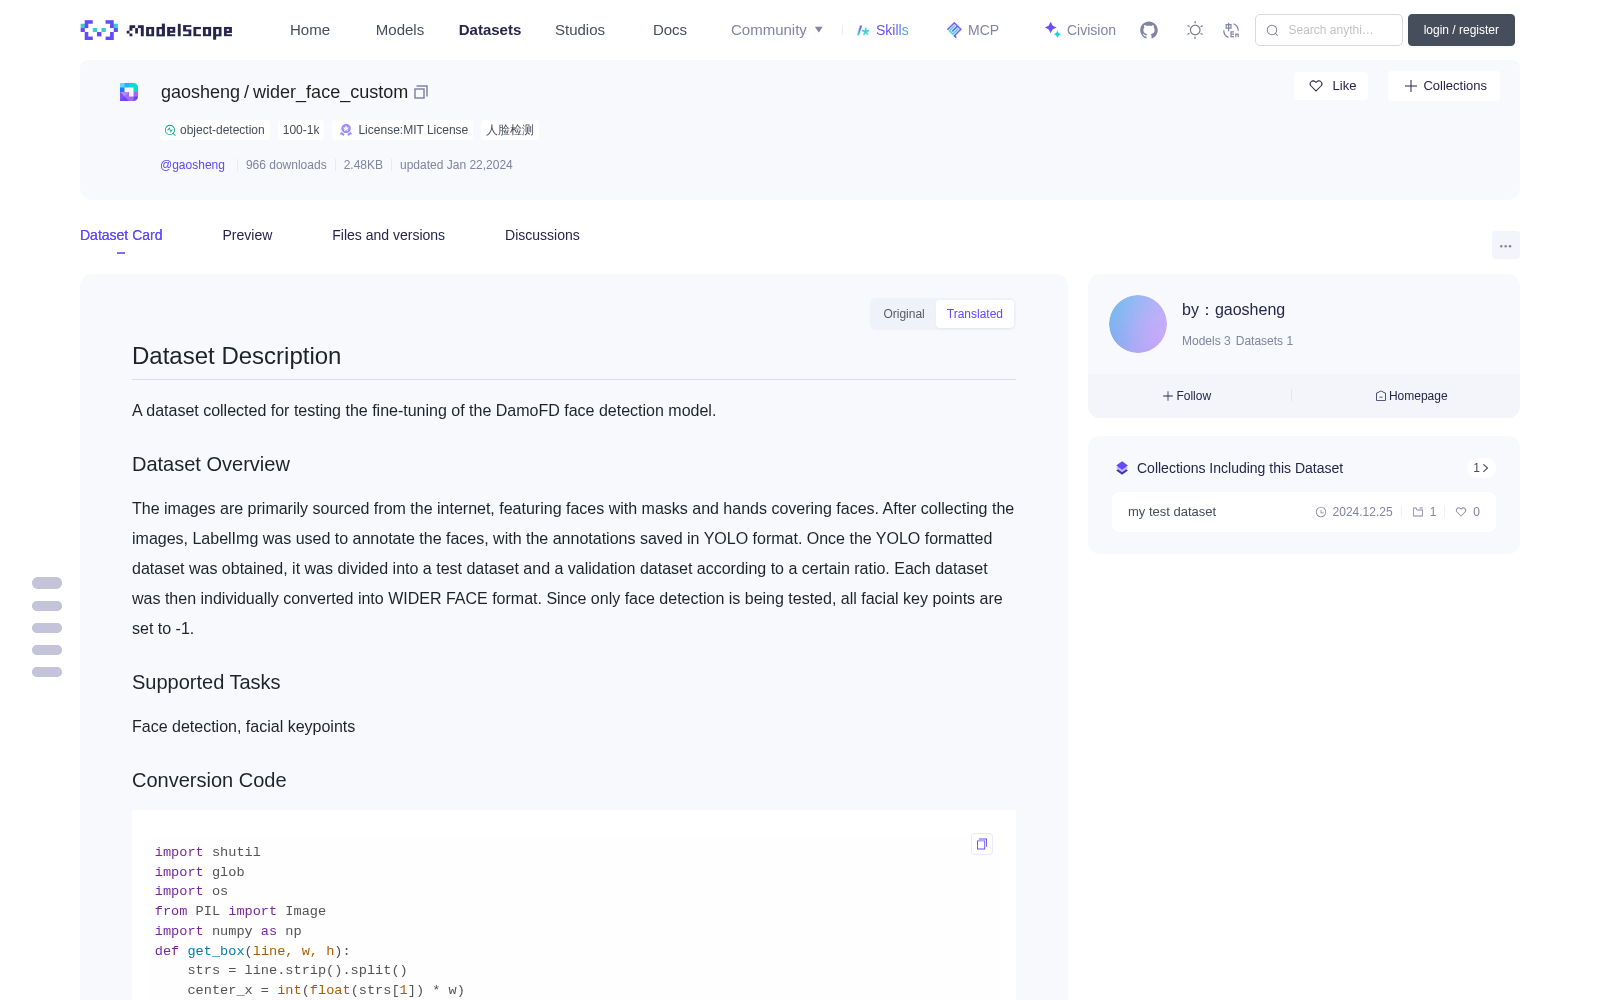
Task: Show the Original language text
Action: (x=904, y=314)
